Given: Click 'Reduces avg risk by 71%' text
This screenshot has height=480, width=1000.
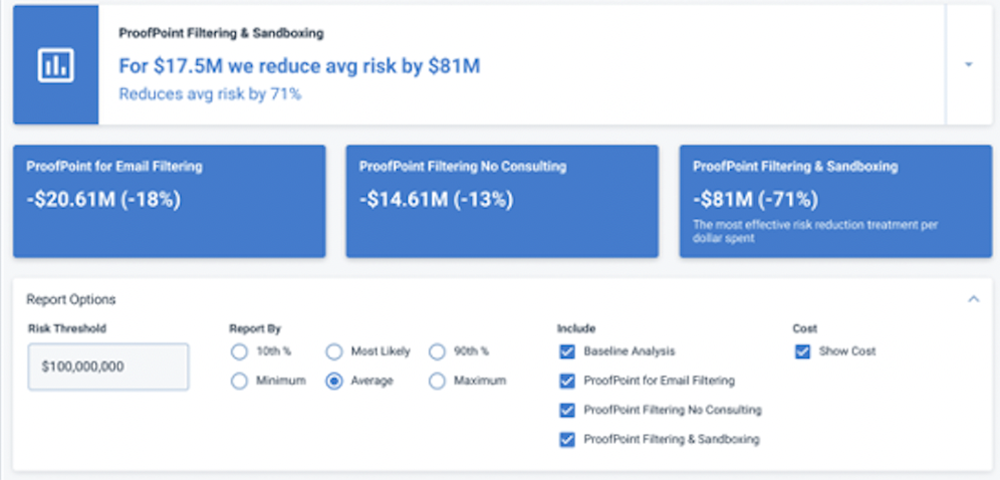Looking at the screenshot, I should pos(210,94).
